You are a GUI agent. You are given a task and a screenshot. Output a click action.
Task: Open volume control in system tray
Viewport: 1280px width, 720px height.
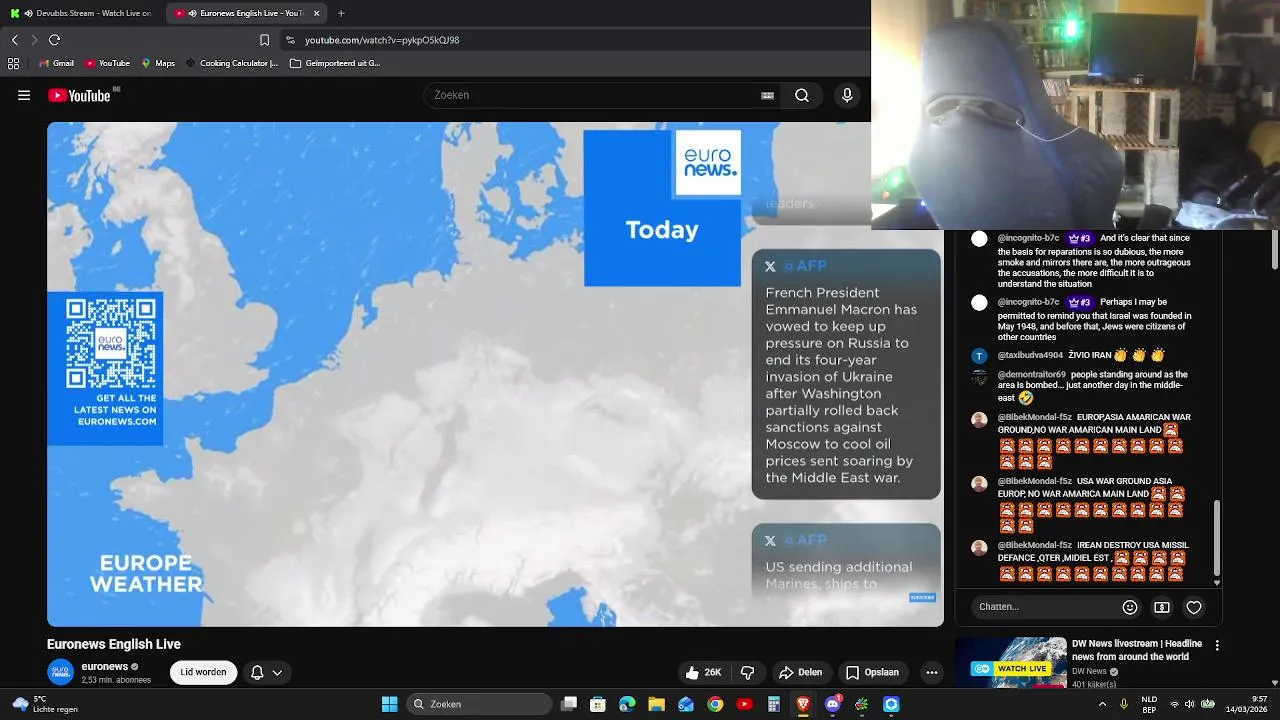point(1190,704)
